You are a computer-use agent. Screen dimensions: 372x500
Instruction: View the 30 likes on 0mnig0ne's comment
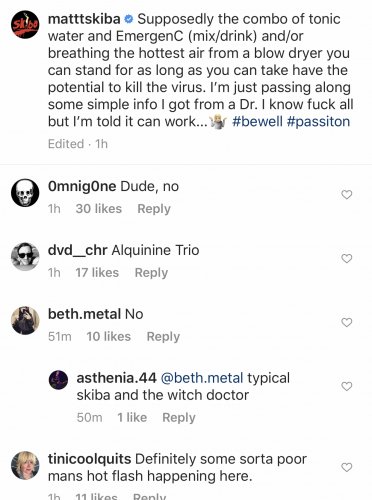coord(99,209)
